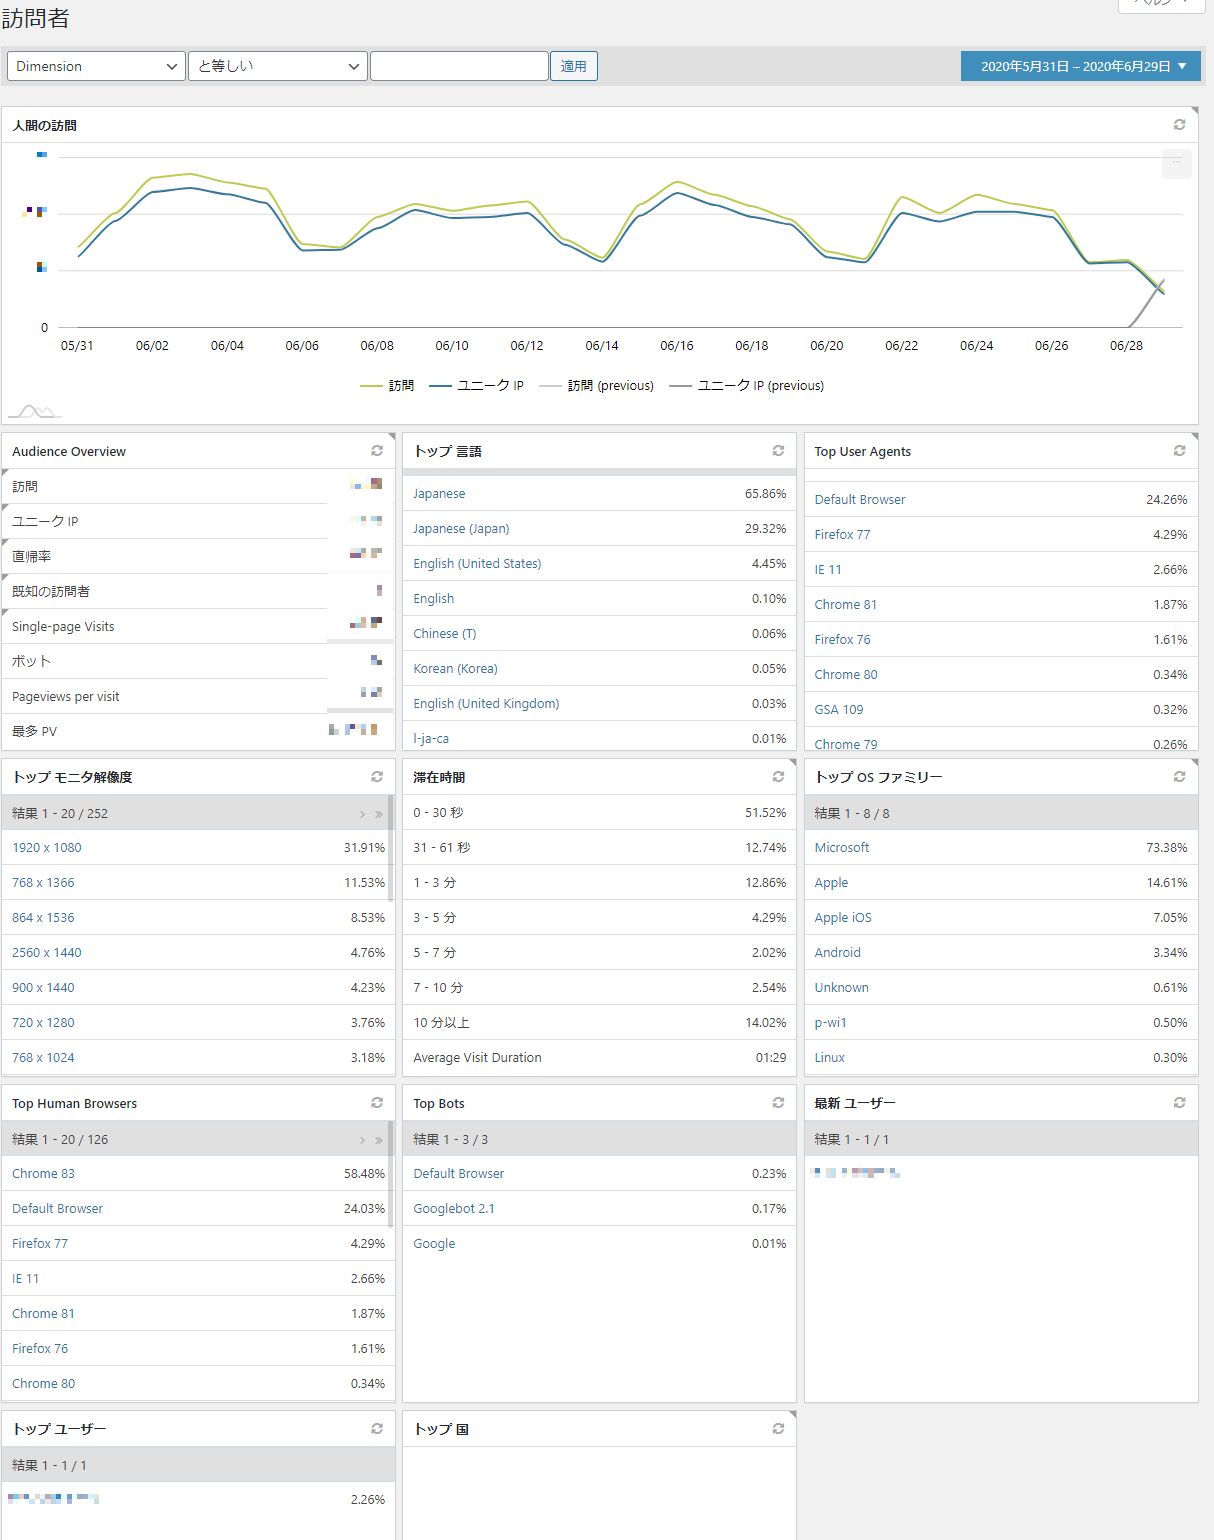Toggle the 訪問 series in chart legend
Screen dimensions: 1214x1540
[x=388, y=386]
